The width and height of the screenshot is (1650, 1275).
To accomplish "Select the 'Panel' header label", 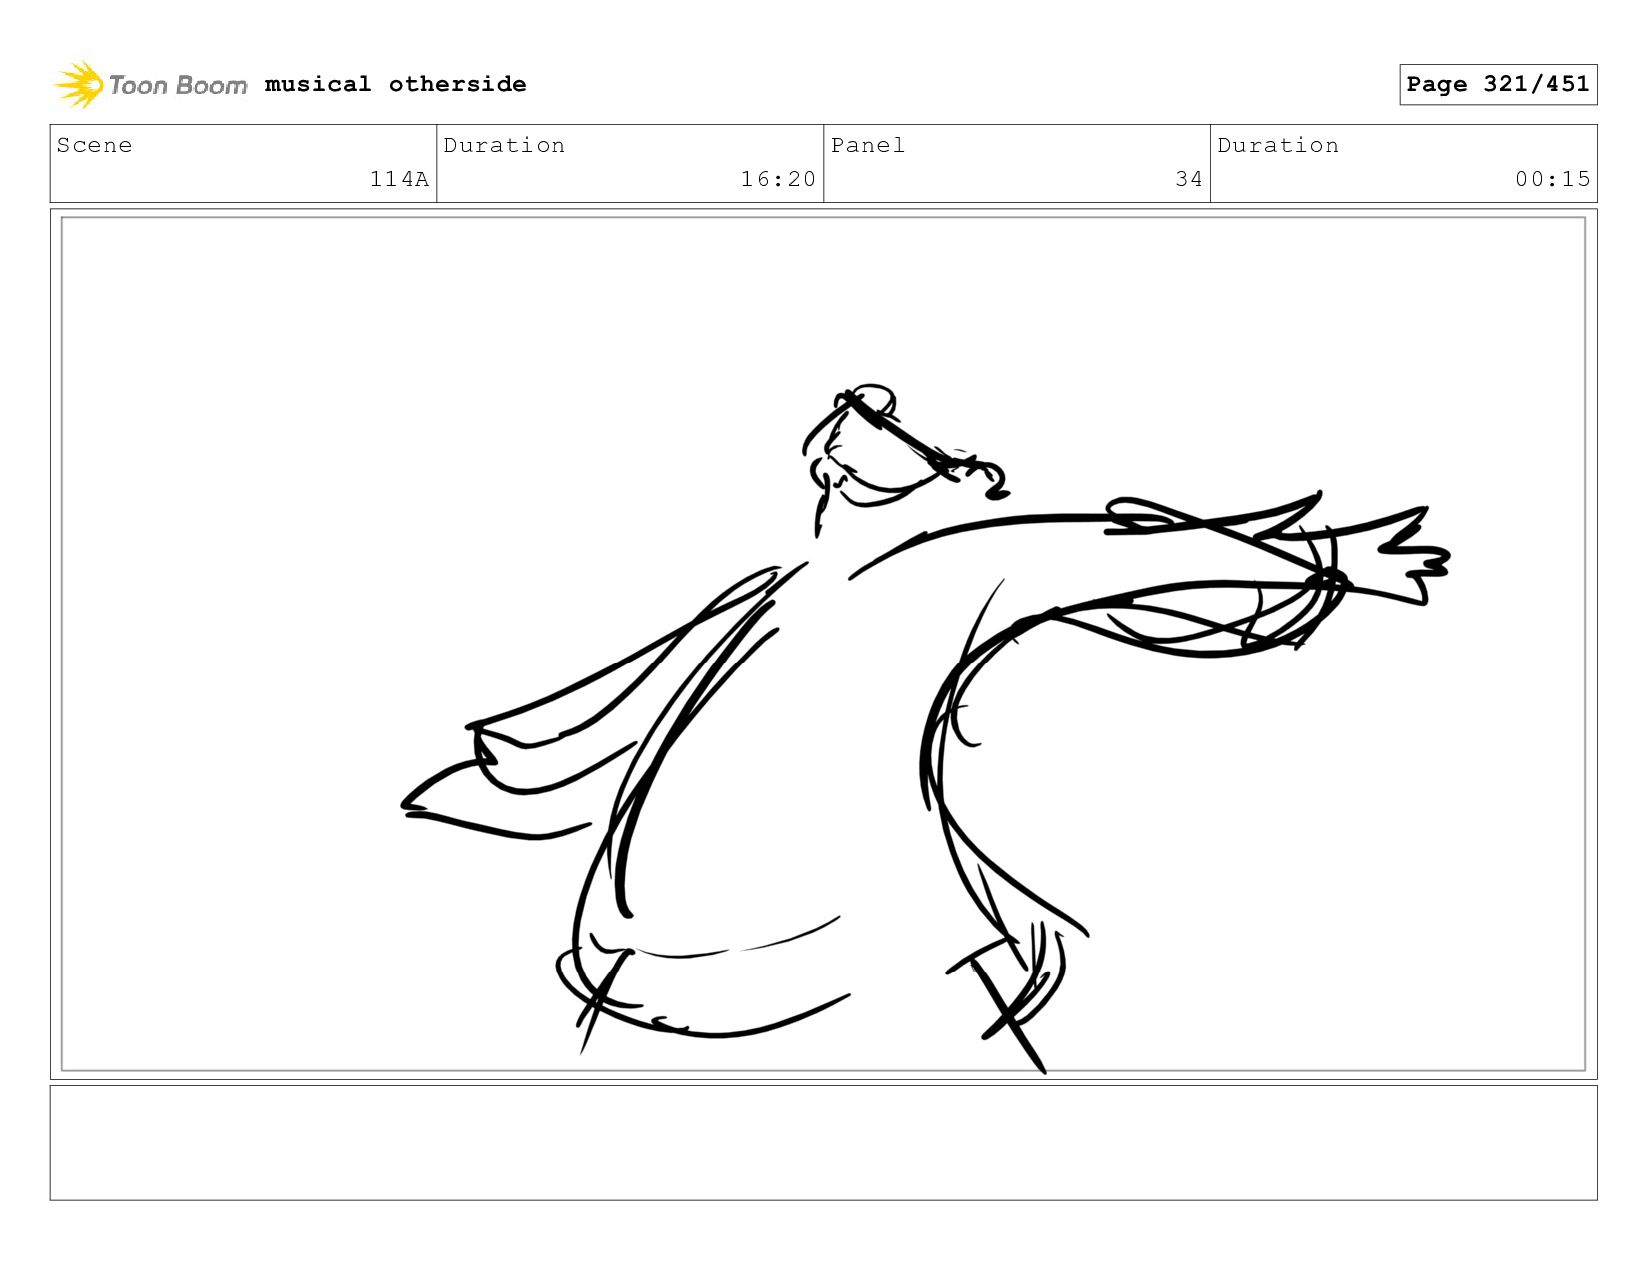I will pyautogui.click(x=868, y=145).
